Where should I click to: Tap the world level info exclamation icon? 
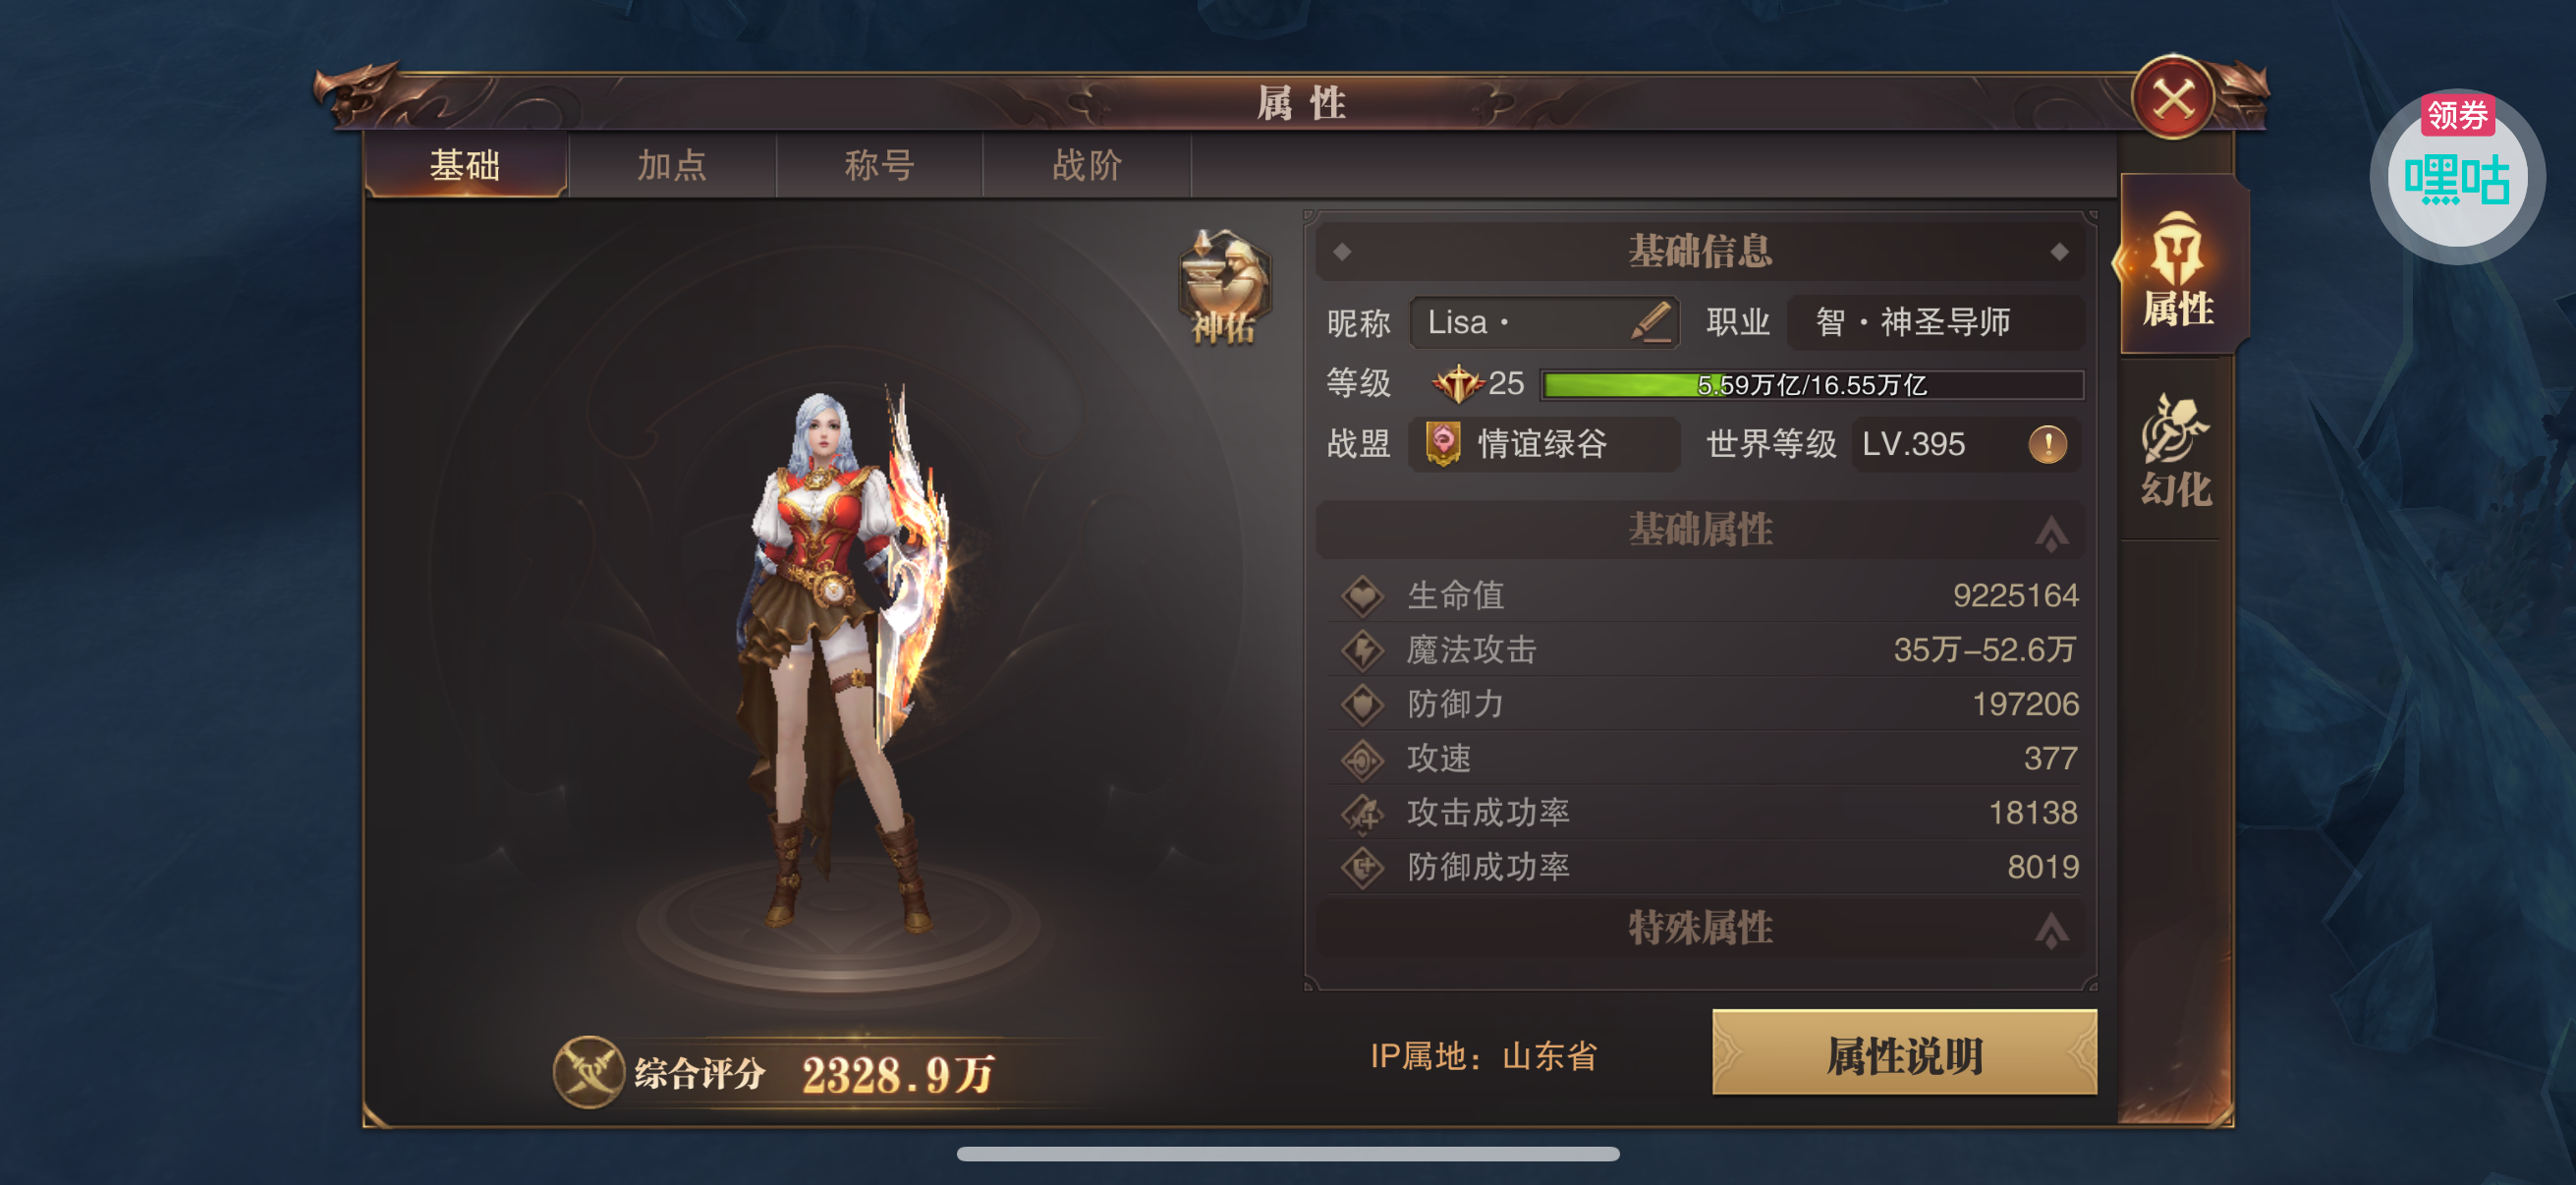click(2047, 444)
